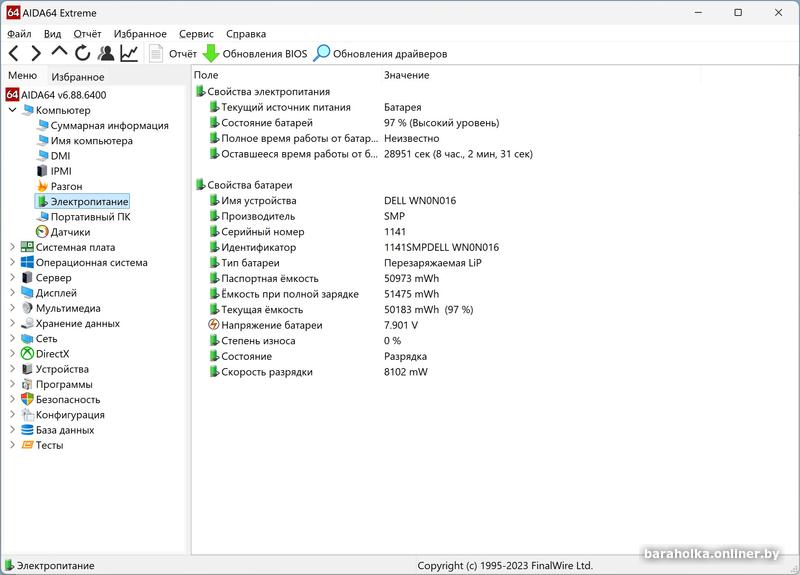This screenshot has height=575, width=800.
Task: Click the Сеть network icon
Action: click(x=27, y=338)
